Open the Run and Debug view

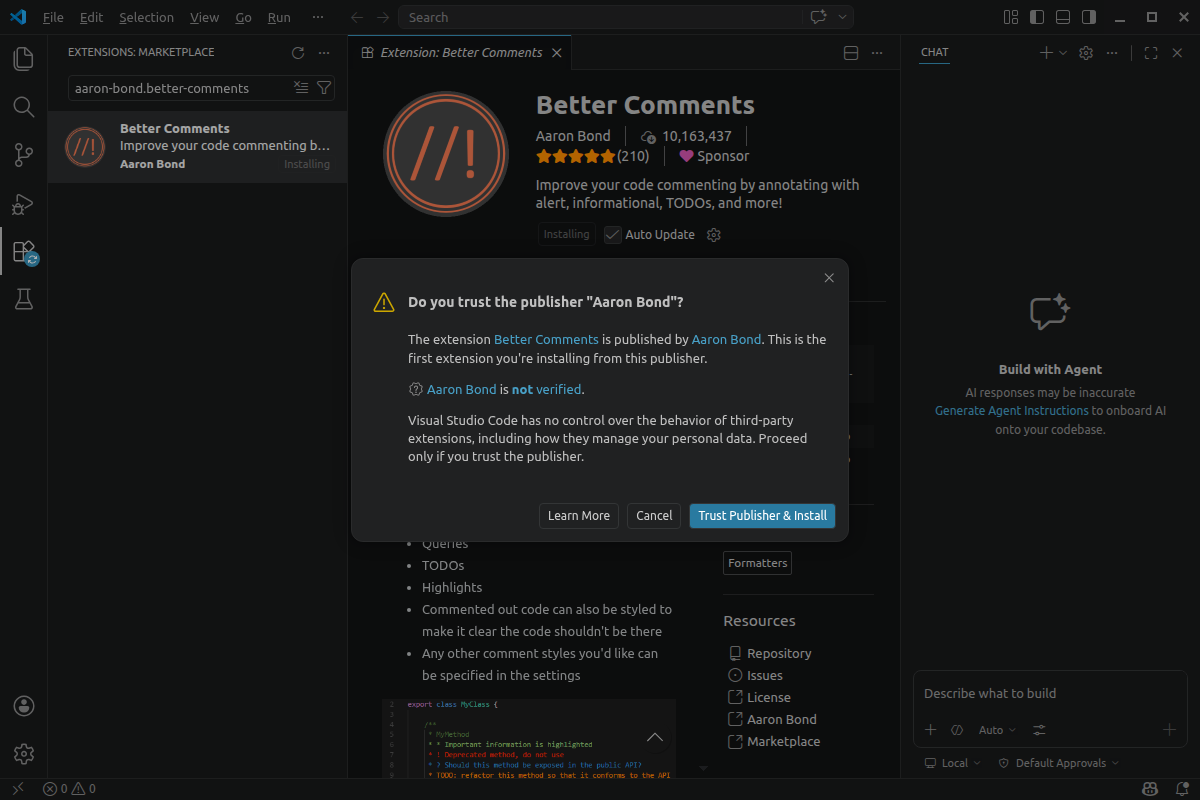tap(23, 204)
